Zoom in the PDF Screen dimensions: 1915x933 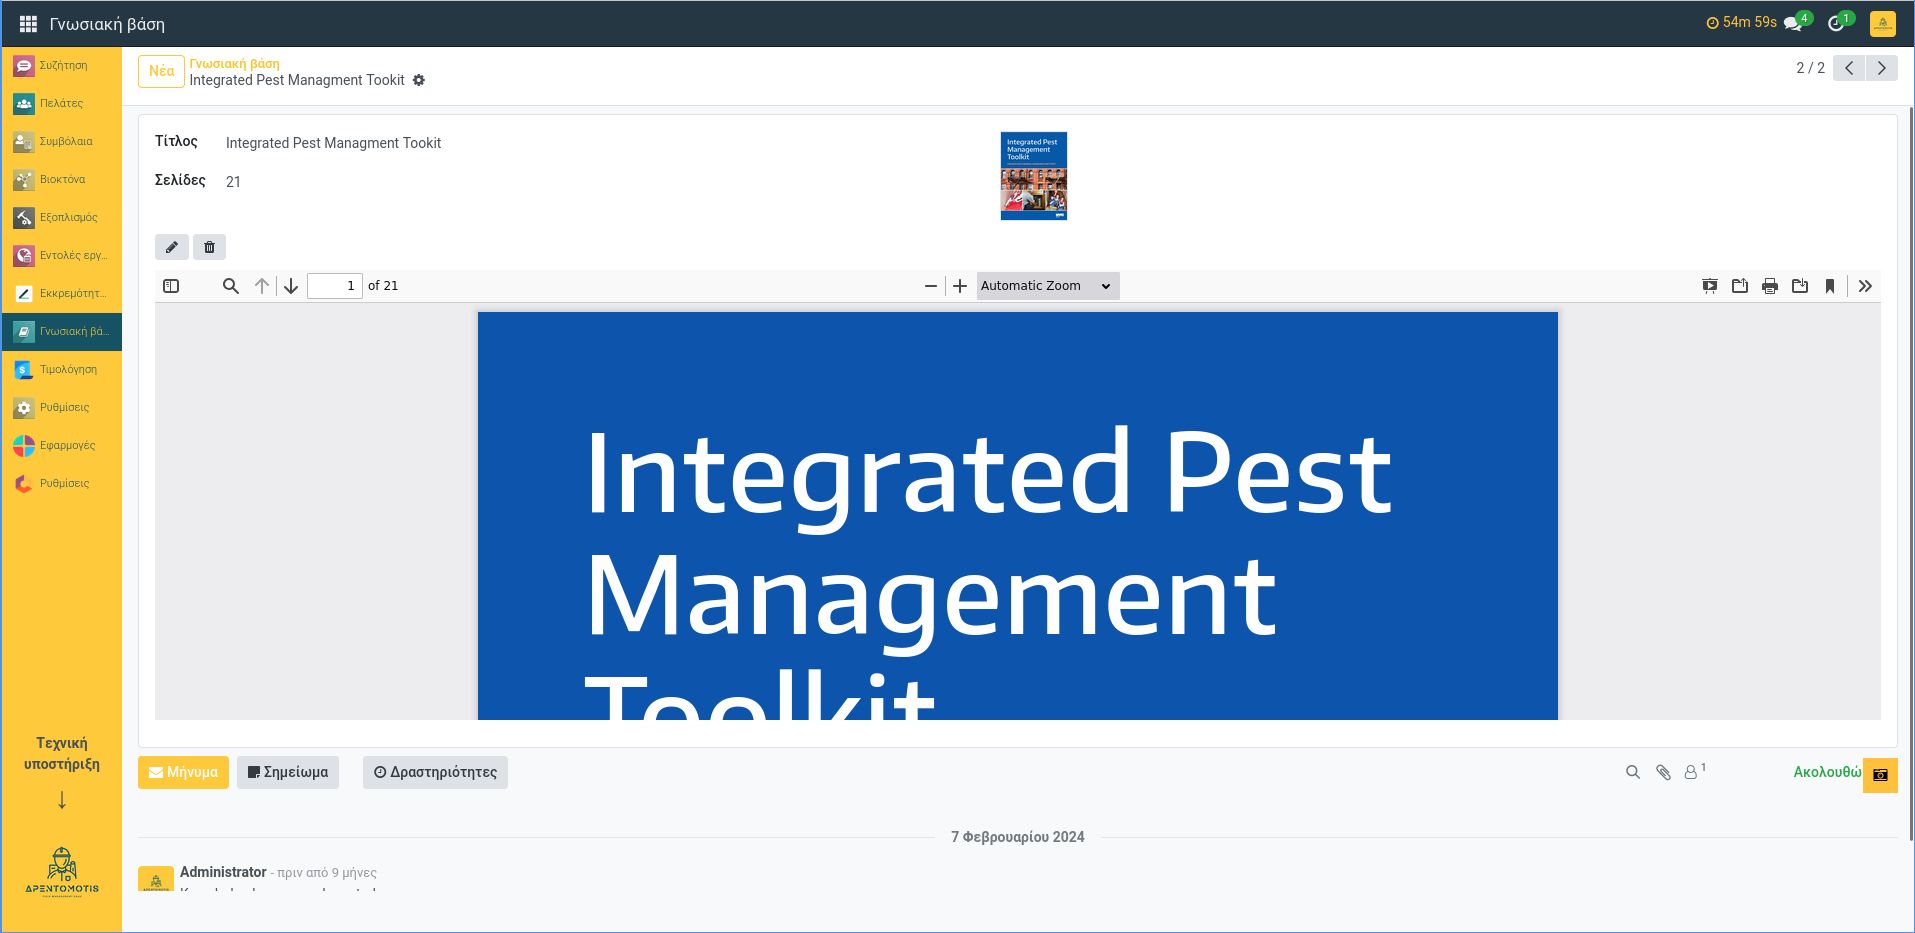pyautogui.click(x=960, y=286)
